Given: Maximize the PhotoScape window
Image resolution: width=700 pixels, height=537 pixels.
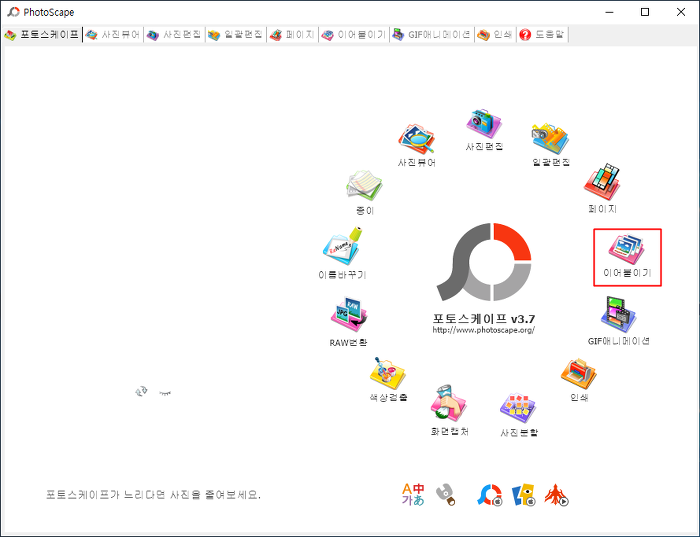Looking at the screenshot, I should coord(645,12).
